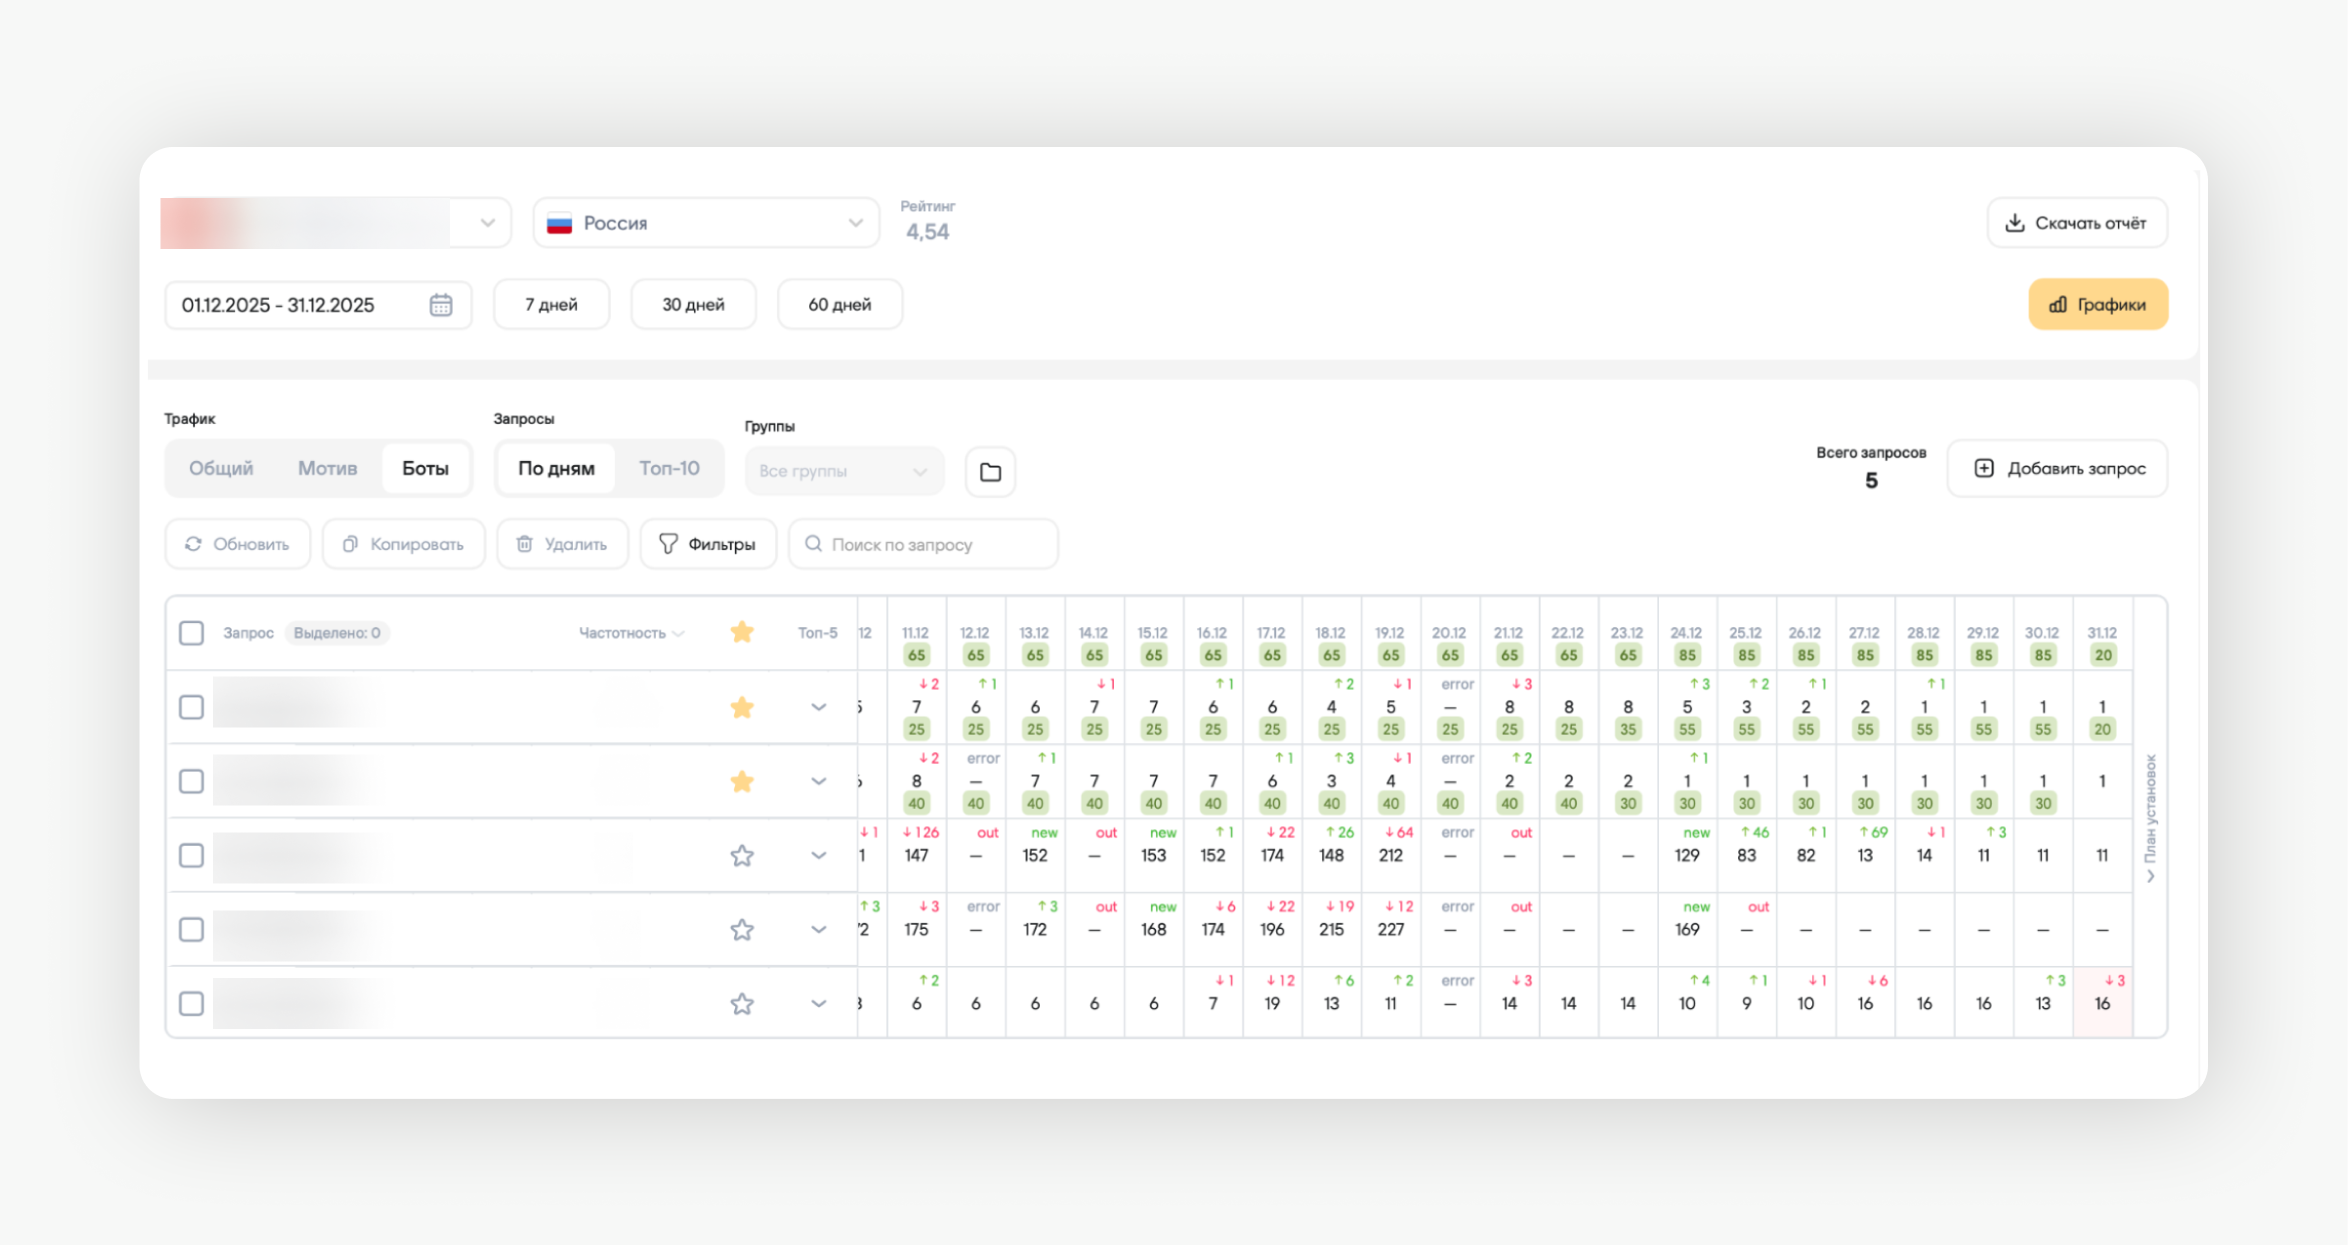Click the Добавить запрос button
The image size is (2348, 1245).
[x=2058, y=468]
